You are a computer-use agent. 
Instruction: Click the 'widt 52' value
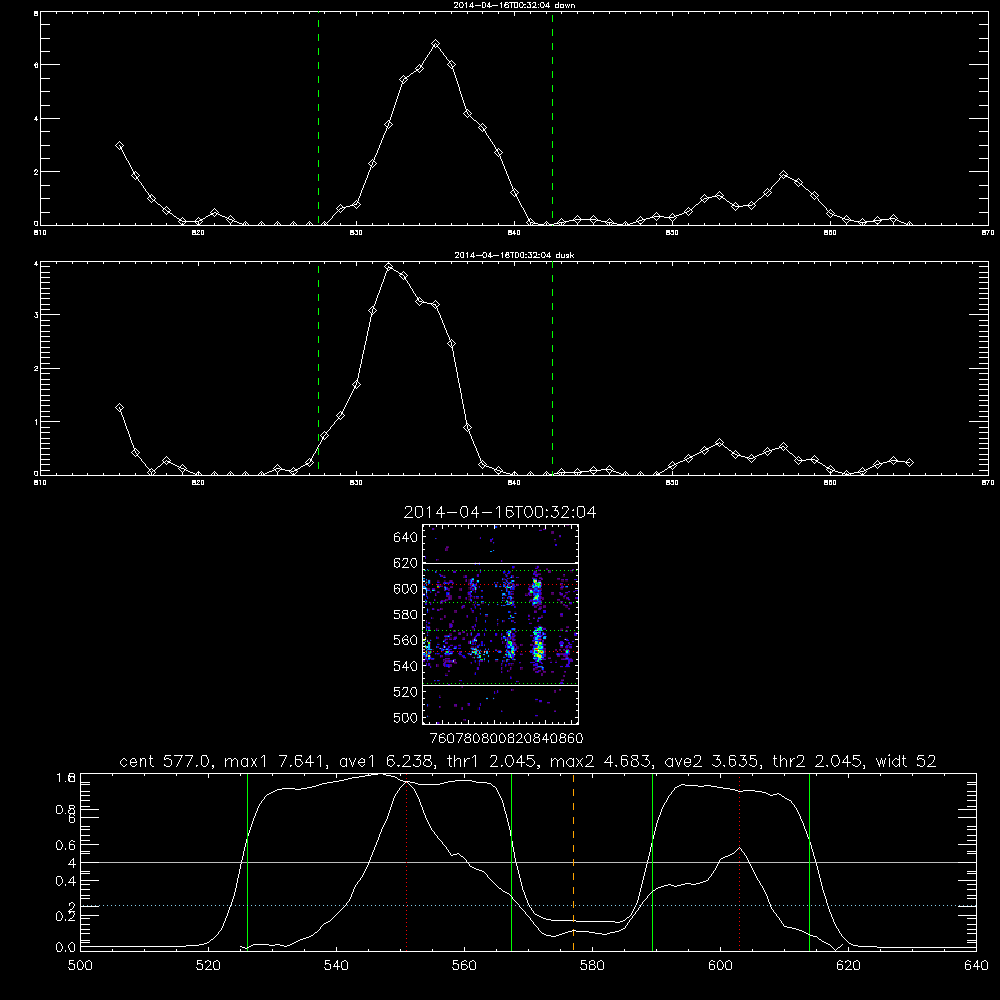906,761
